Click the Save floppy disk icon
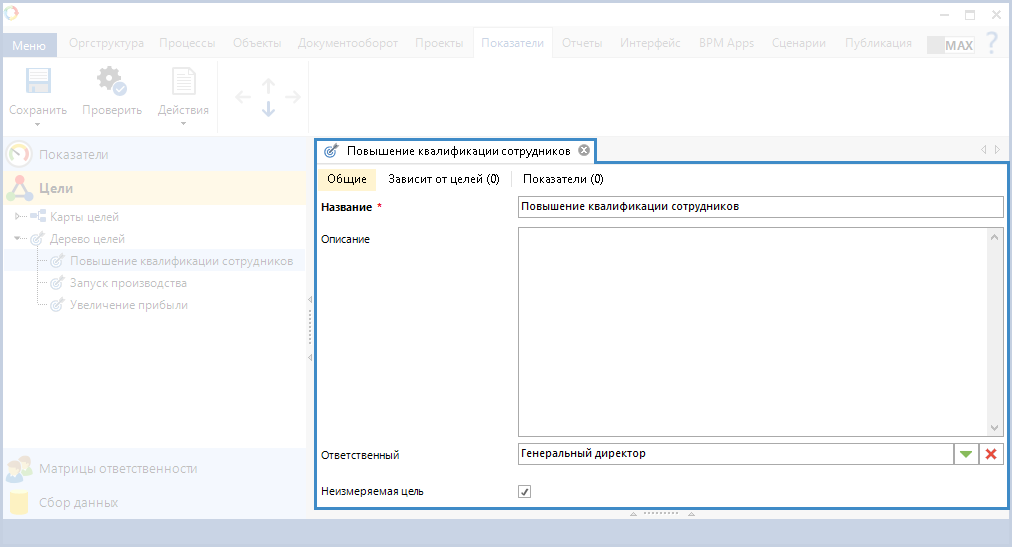The height and width of the screenshot is (547, 1012). [38, 82]
